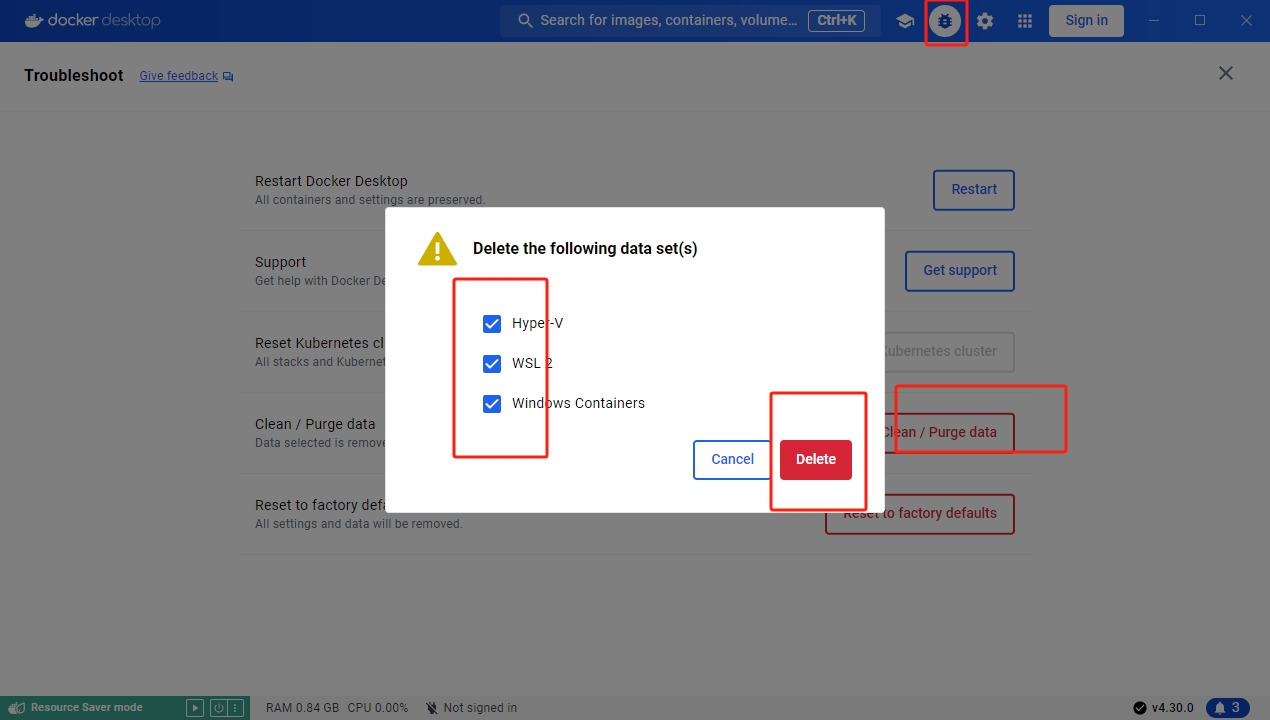
Task: Open Settings via the gear icon
Action: click(x=985, y=21)
